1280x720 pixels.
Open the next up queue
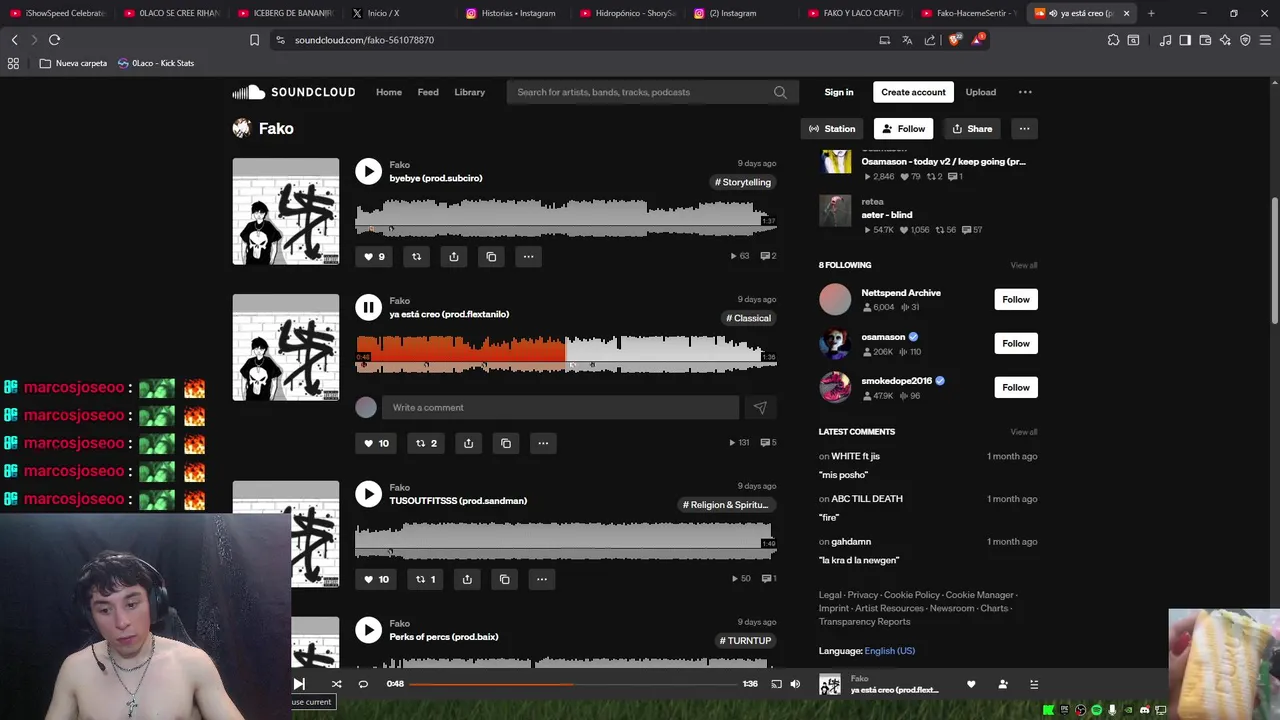tap(1034, 684)
